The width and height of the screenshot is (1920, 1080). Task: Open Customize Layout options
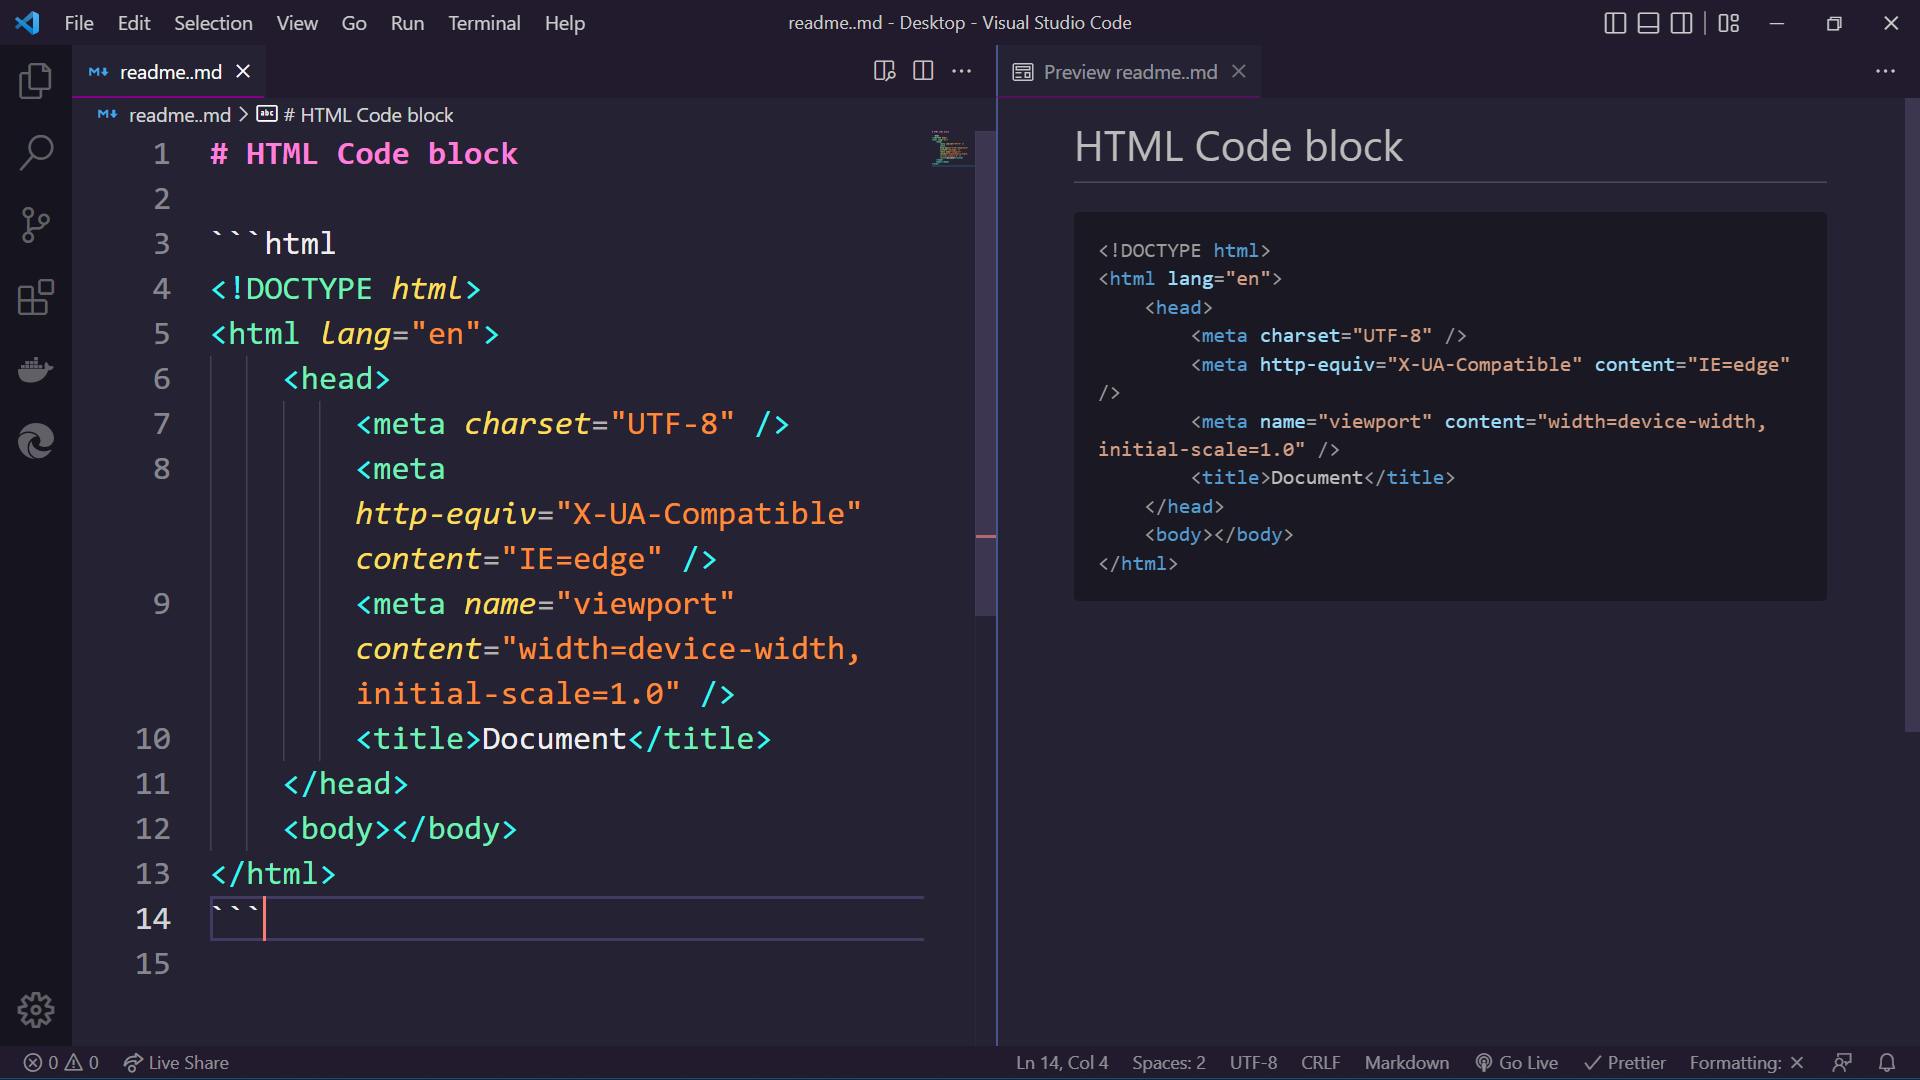pyautogui.click(x=1729, y=23)
